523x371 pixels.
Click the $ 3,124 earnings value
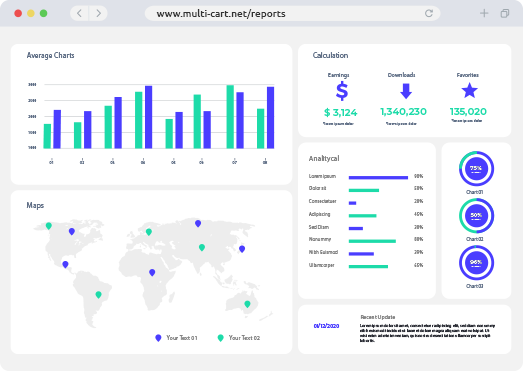(x=341, y=112)
